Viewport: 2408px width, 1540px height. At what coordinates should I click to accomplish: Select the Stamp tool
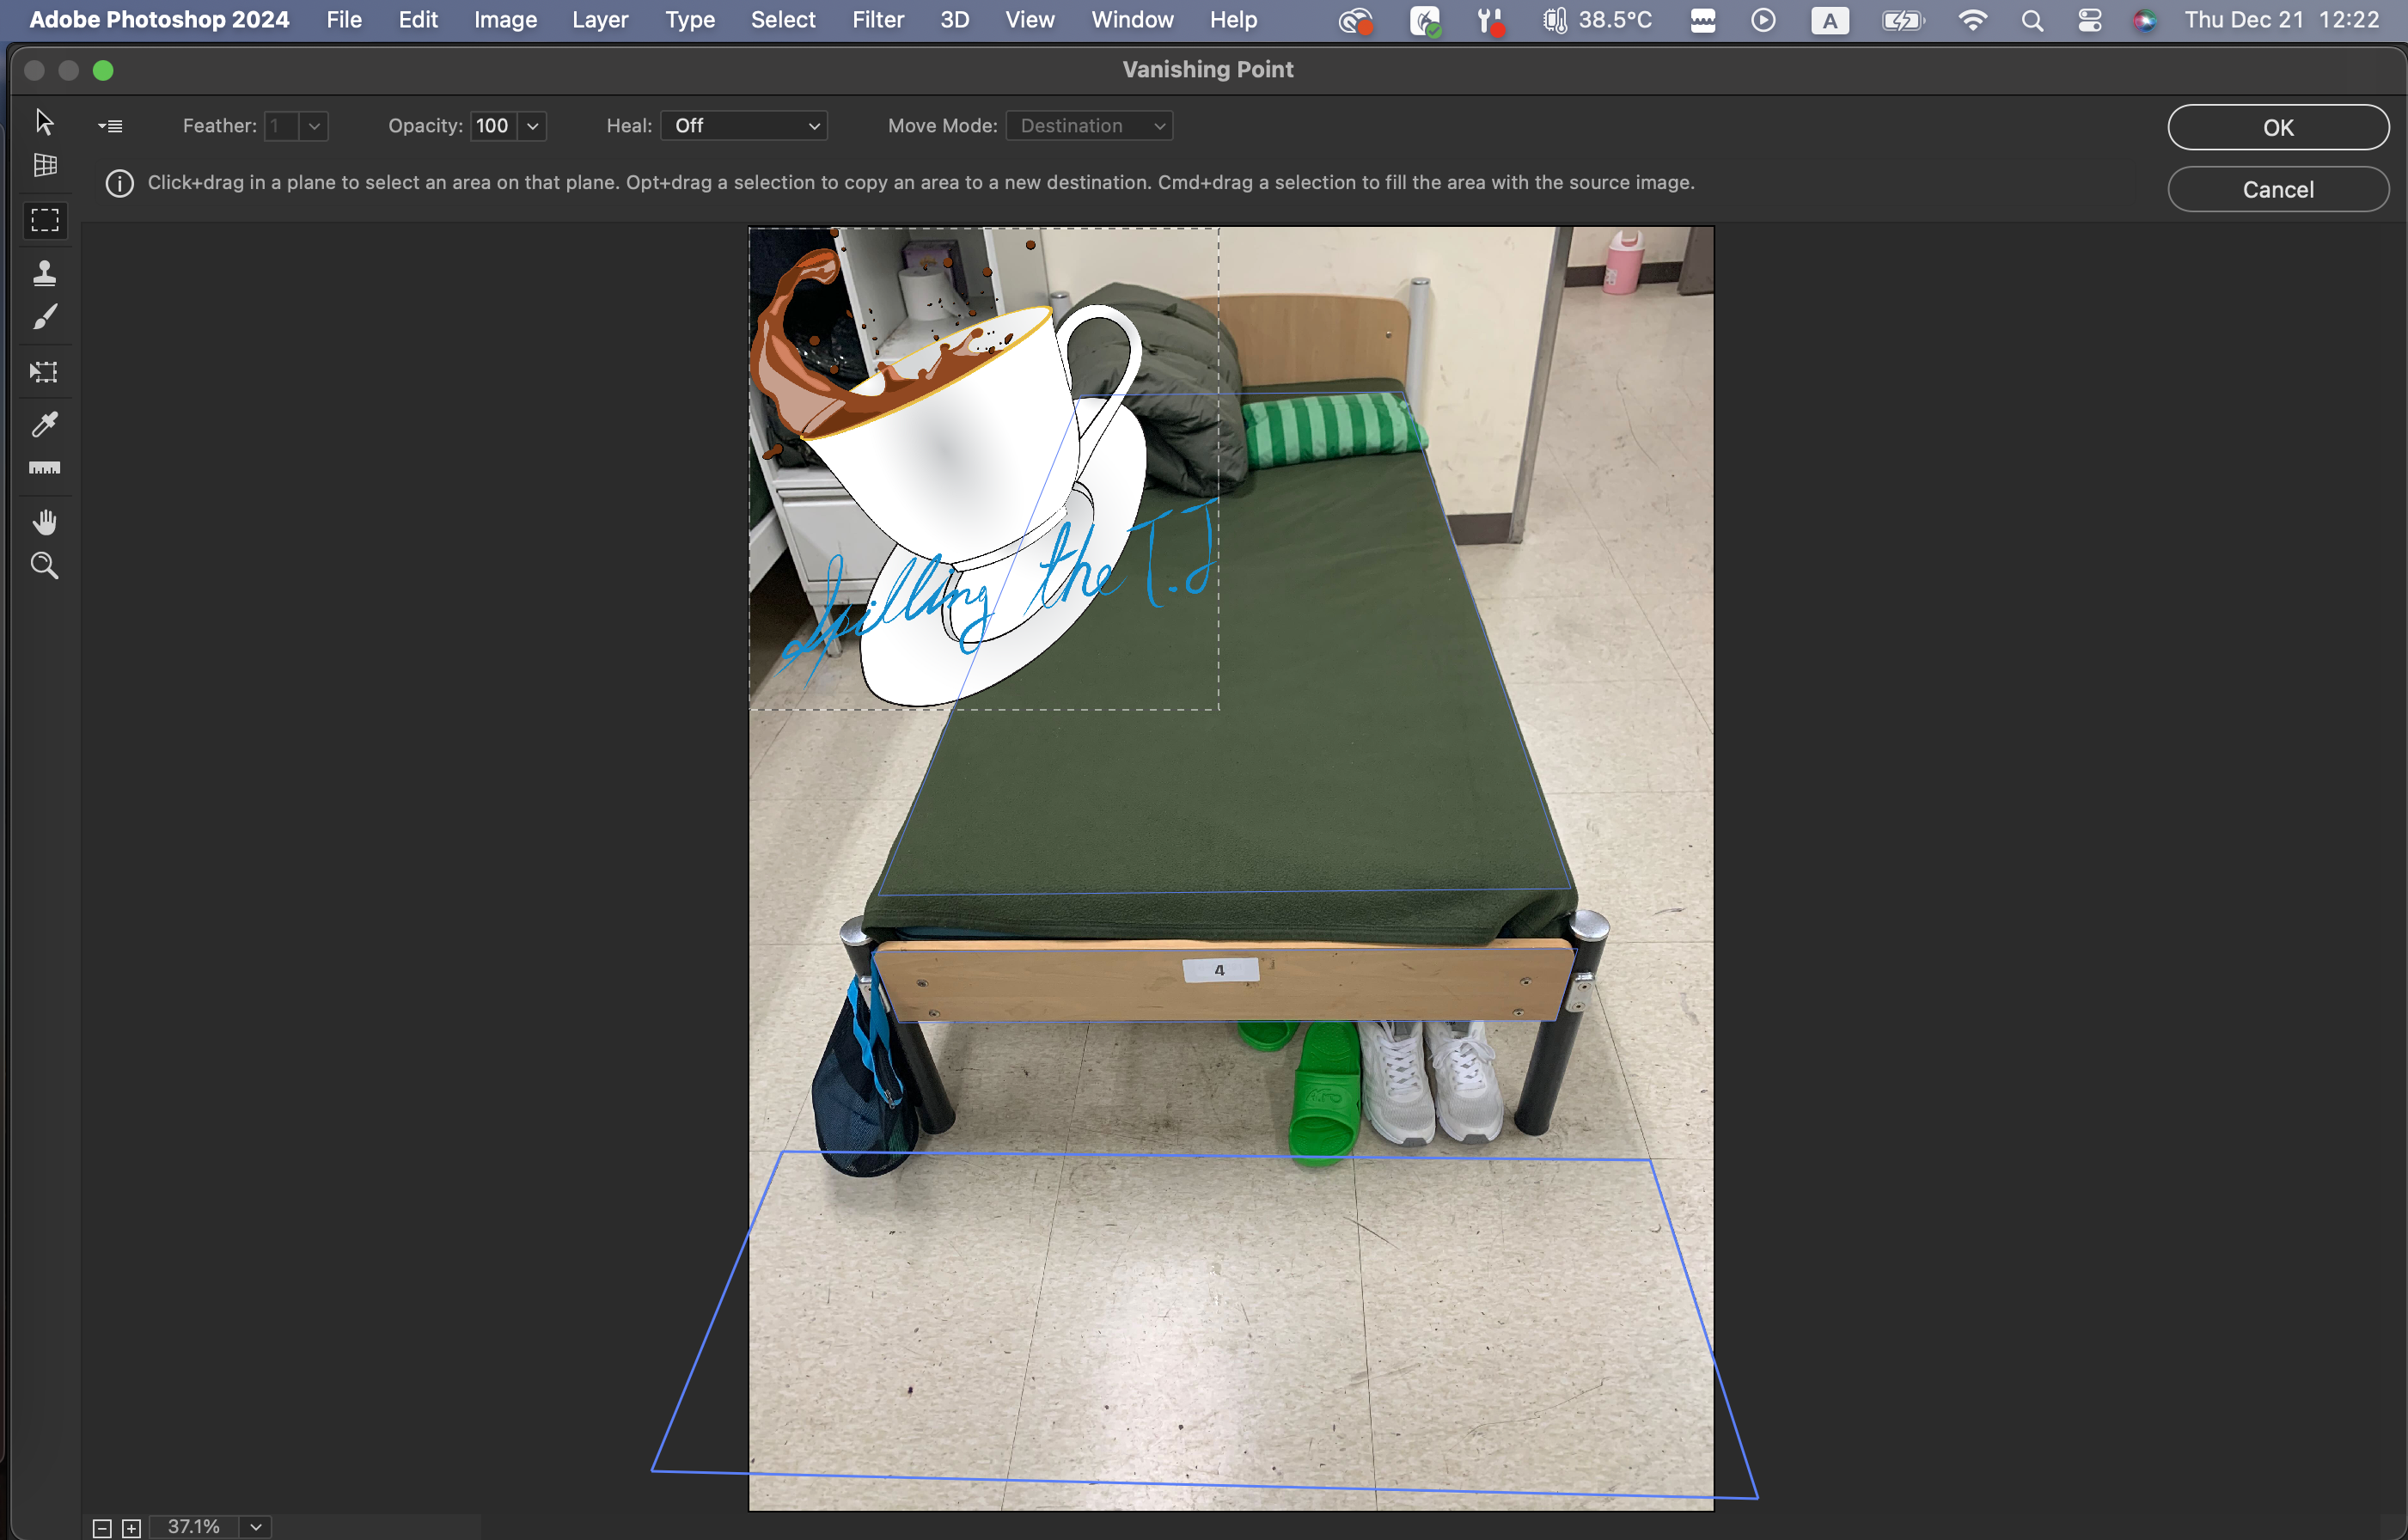tap(44, 272)
